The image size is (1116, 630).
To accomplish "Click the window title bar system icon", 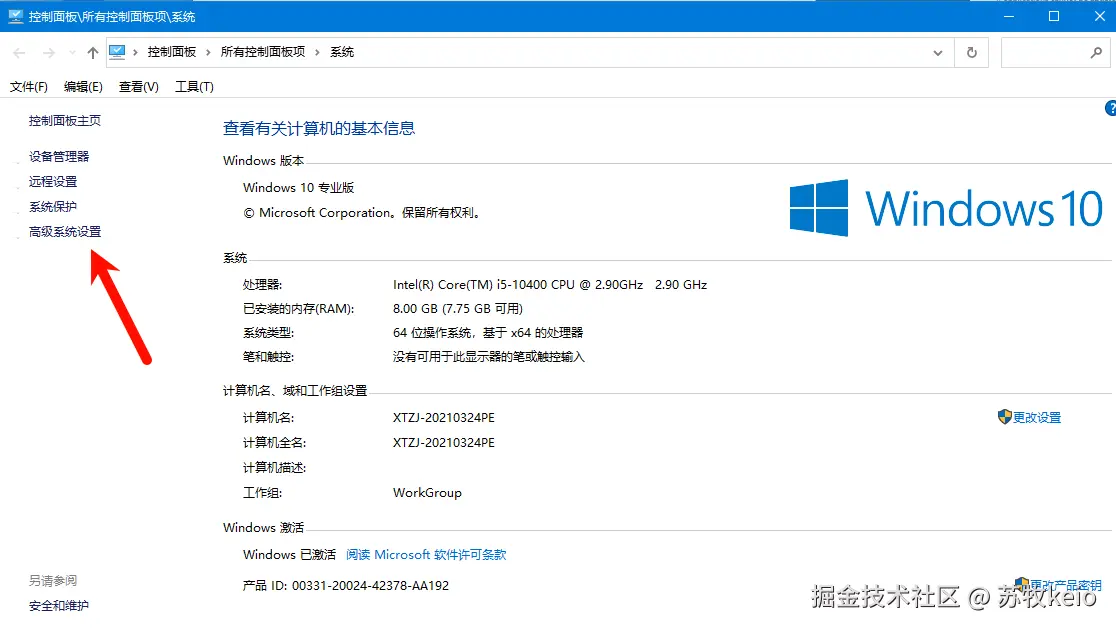I will pyautogui.click(x=15, y=16).
